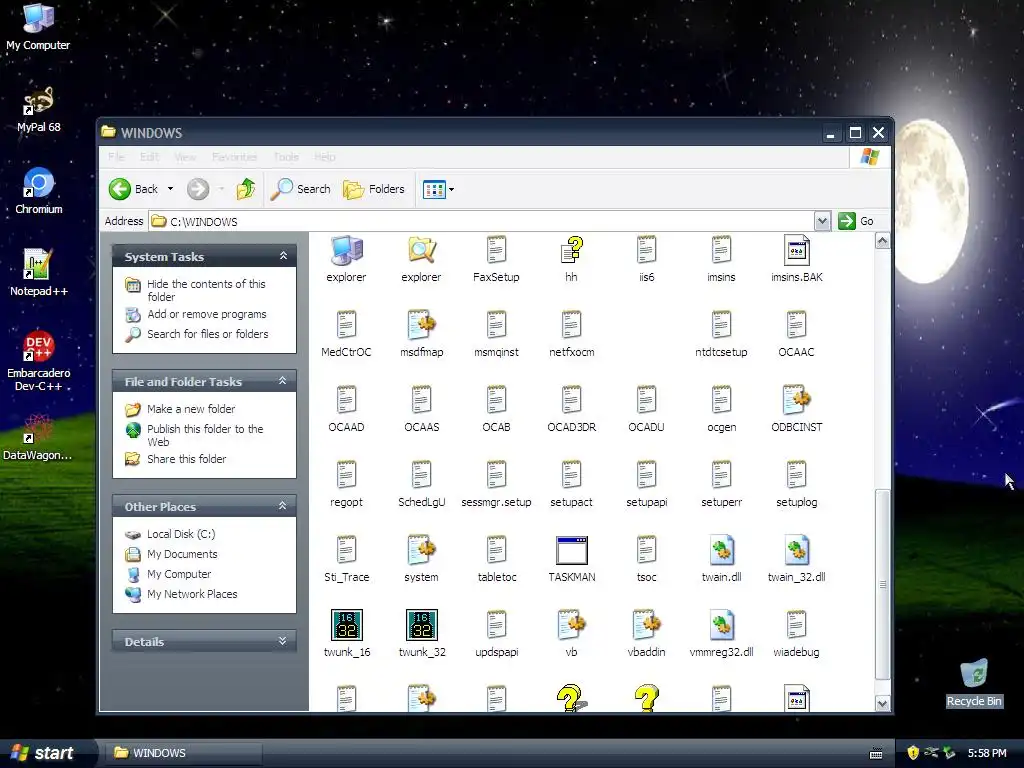
Task: Click Search for files or folders
Action: click(208, 334)
